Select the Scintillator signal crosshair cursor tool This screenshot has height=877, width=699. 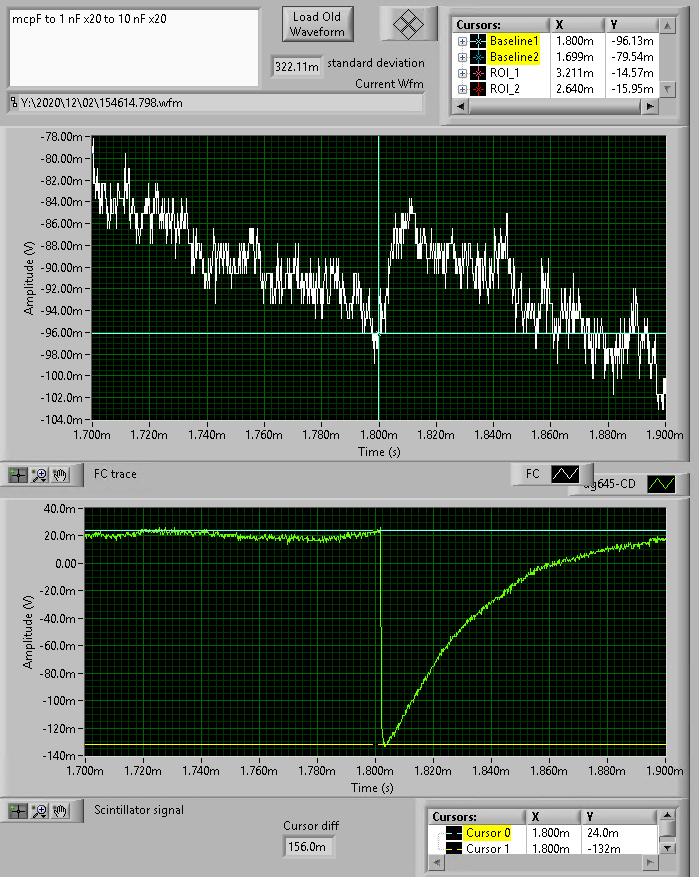(x=18, y=810)
